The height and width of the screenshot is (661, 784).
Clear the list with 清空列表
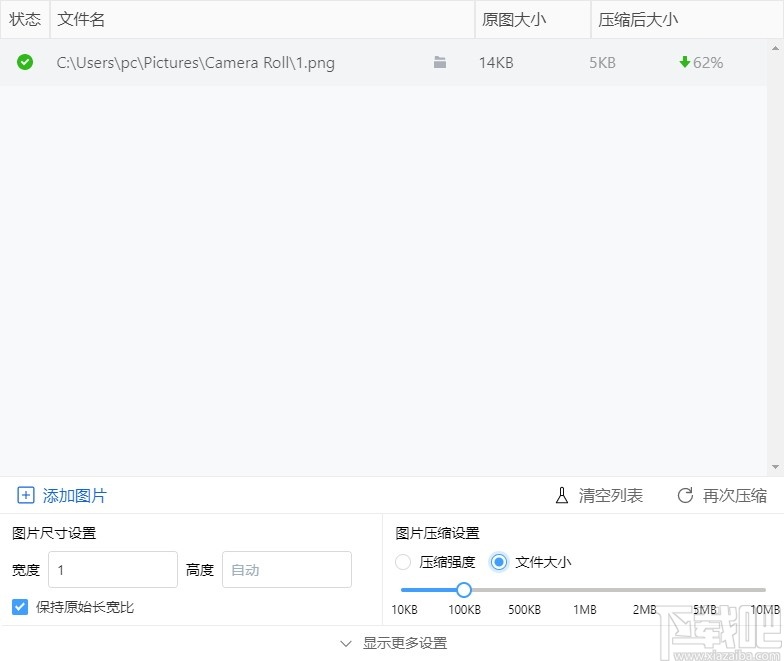599,495
